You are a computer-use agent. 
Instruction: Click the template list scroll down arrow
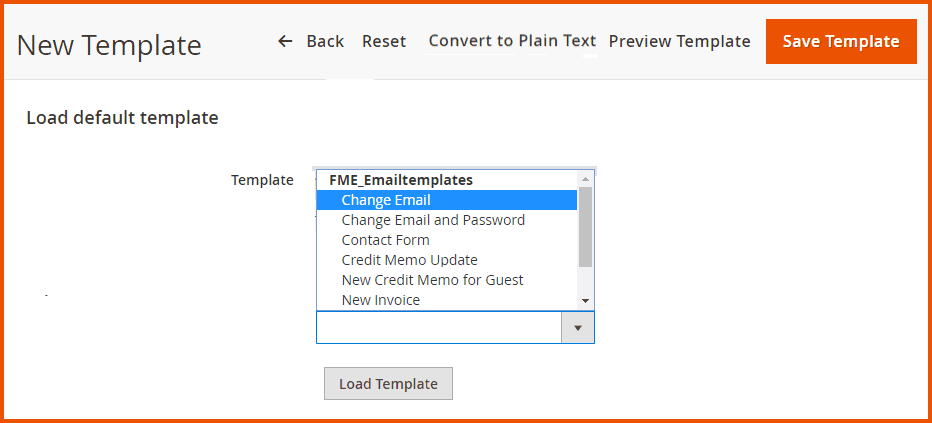(x=586, y=301)
